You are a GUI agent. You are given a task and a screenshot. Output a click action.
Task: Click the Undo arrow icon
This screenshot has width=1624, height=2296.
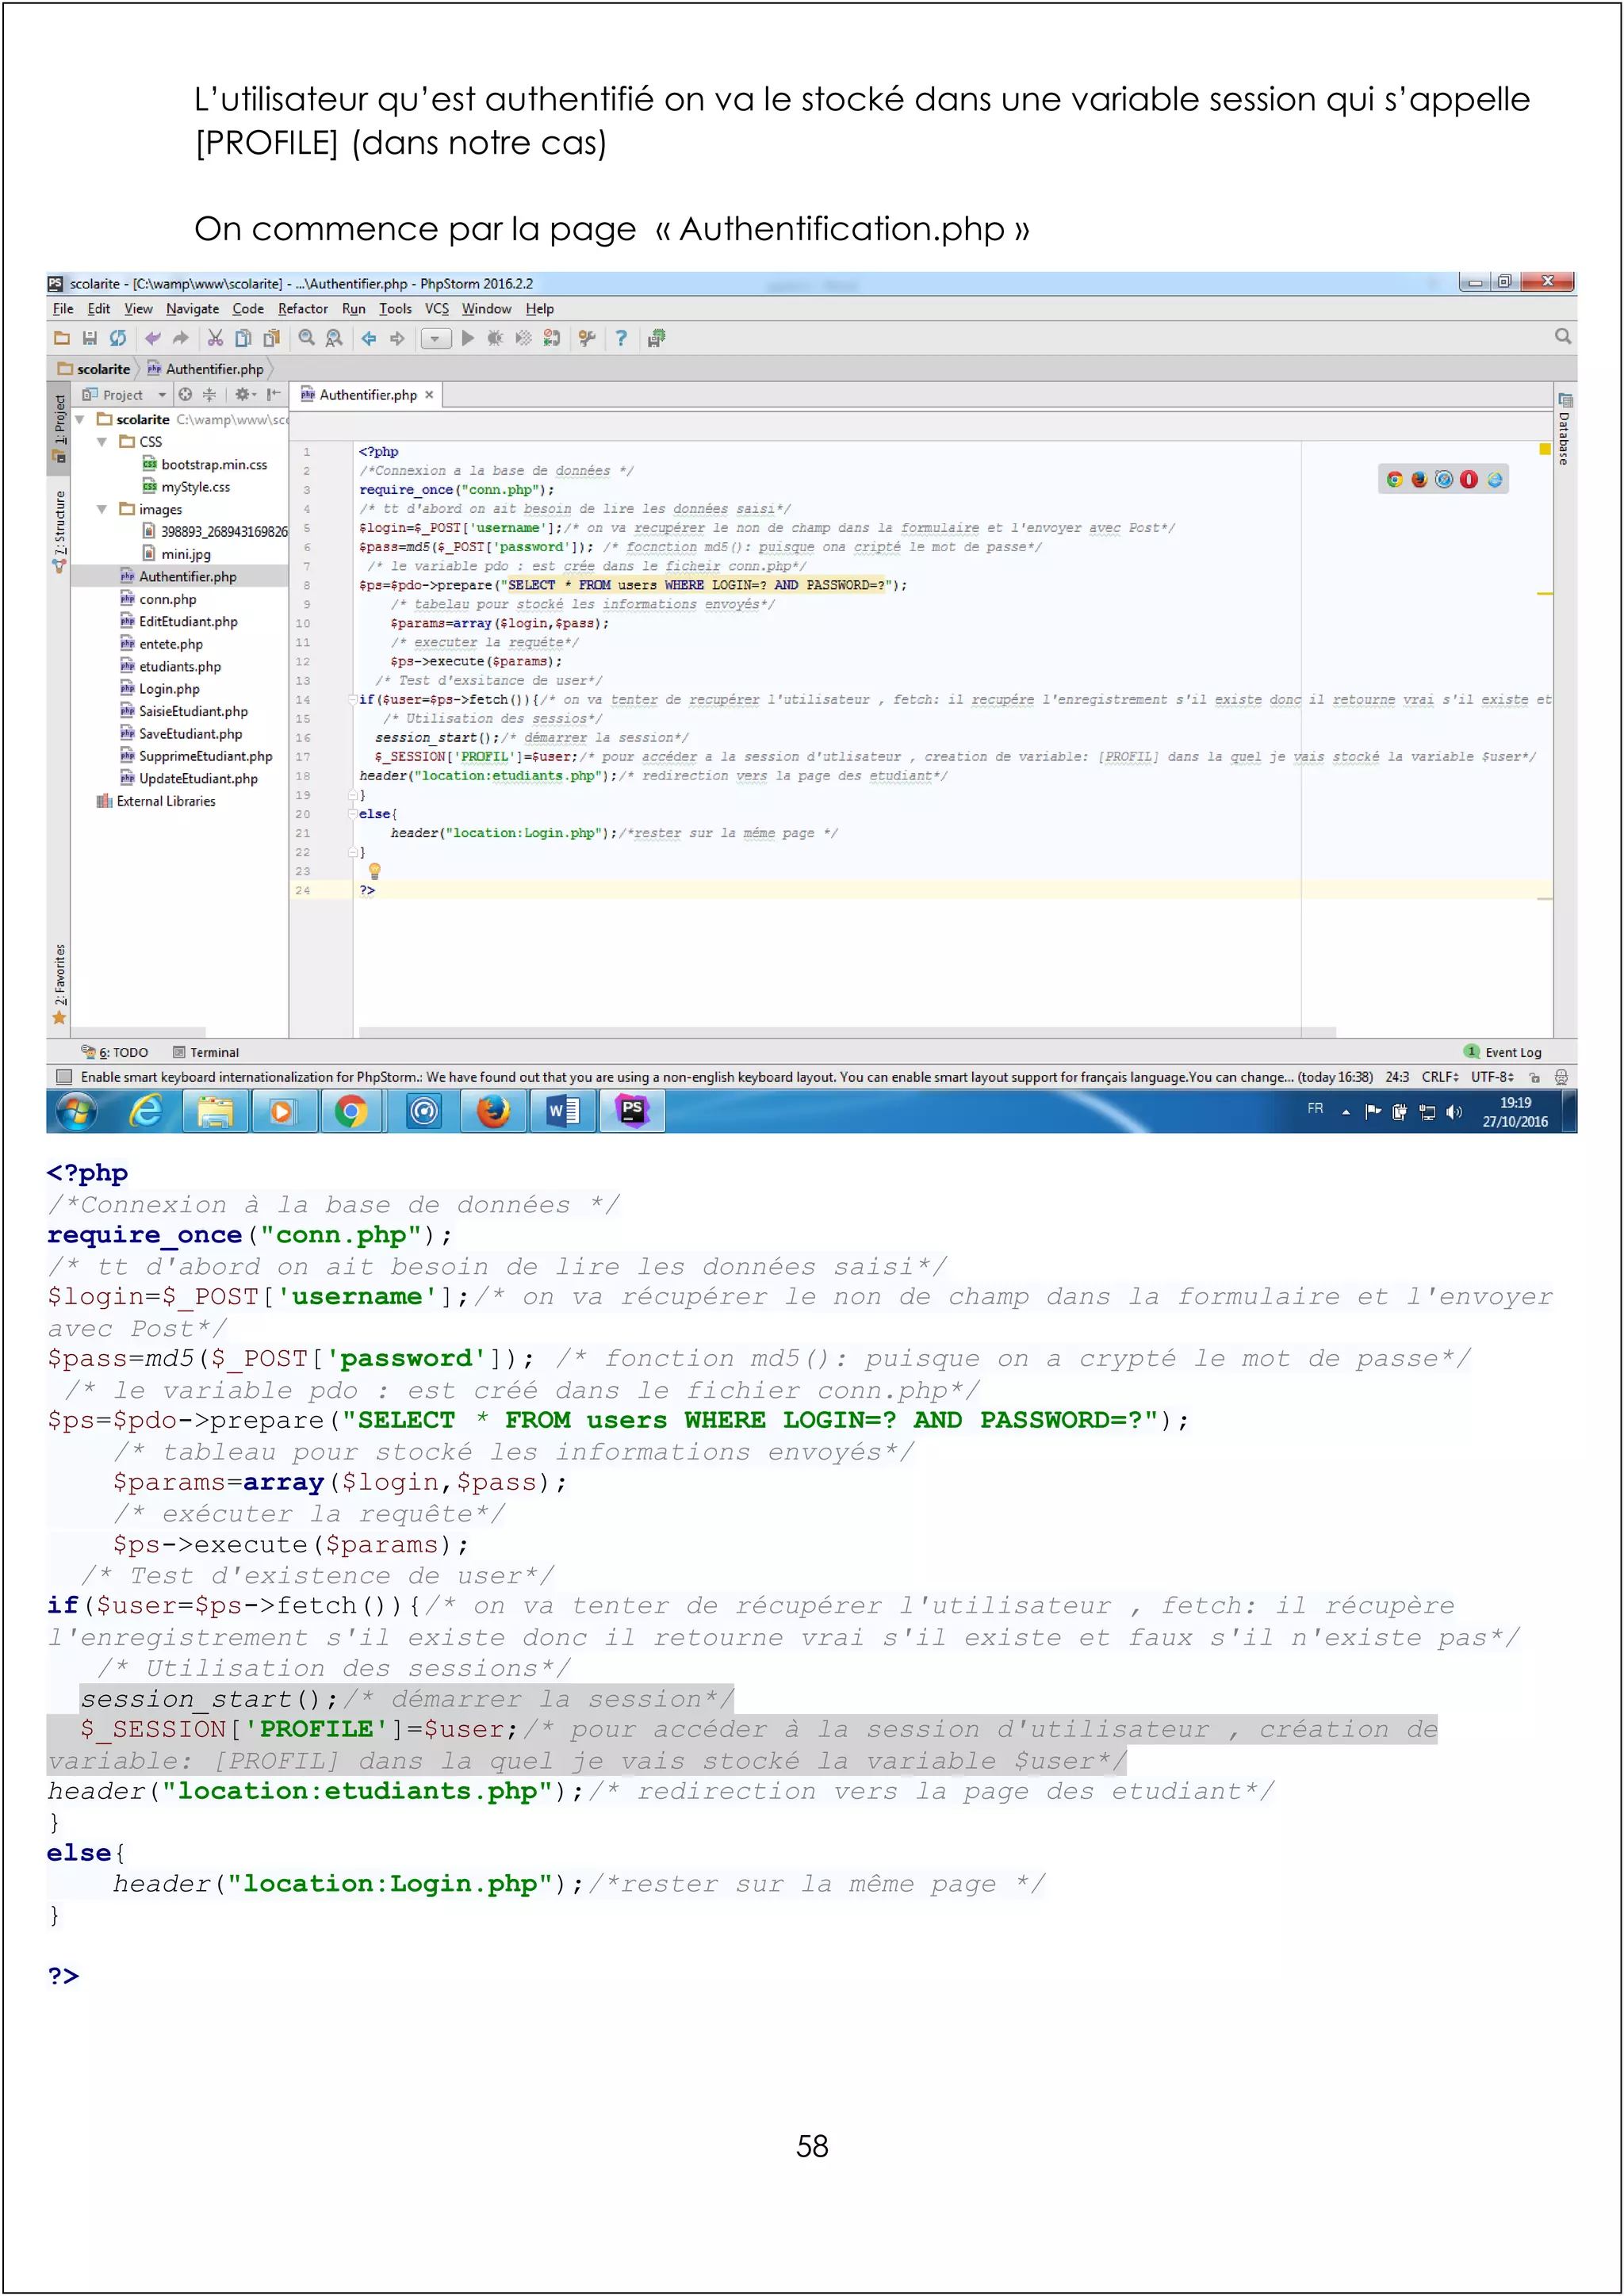tap(152, 338)
